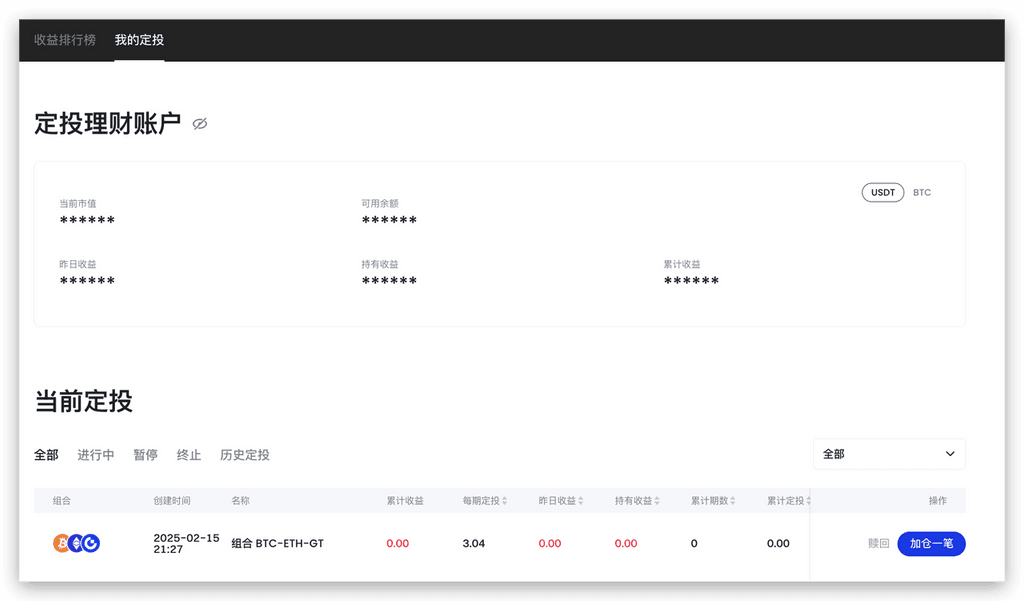
Task: Click the Ethereum coin icon in the portfolio row
Action: point(76,543)
